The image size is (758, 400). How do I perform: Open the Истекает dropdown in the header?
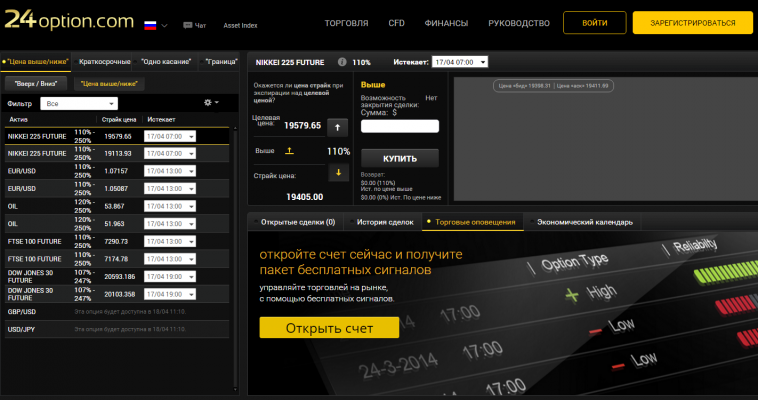460,62
